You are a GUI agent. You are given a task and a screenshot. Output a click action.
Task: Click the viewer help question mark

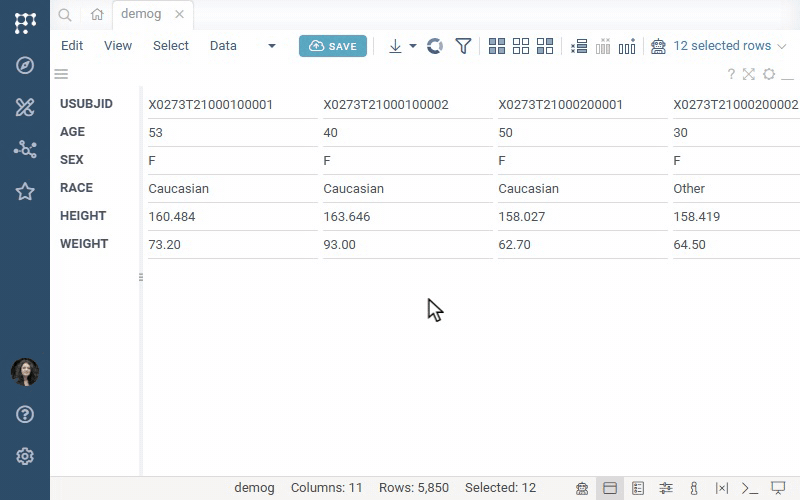click(x=731, y=74)
